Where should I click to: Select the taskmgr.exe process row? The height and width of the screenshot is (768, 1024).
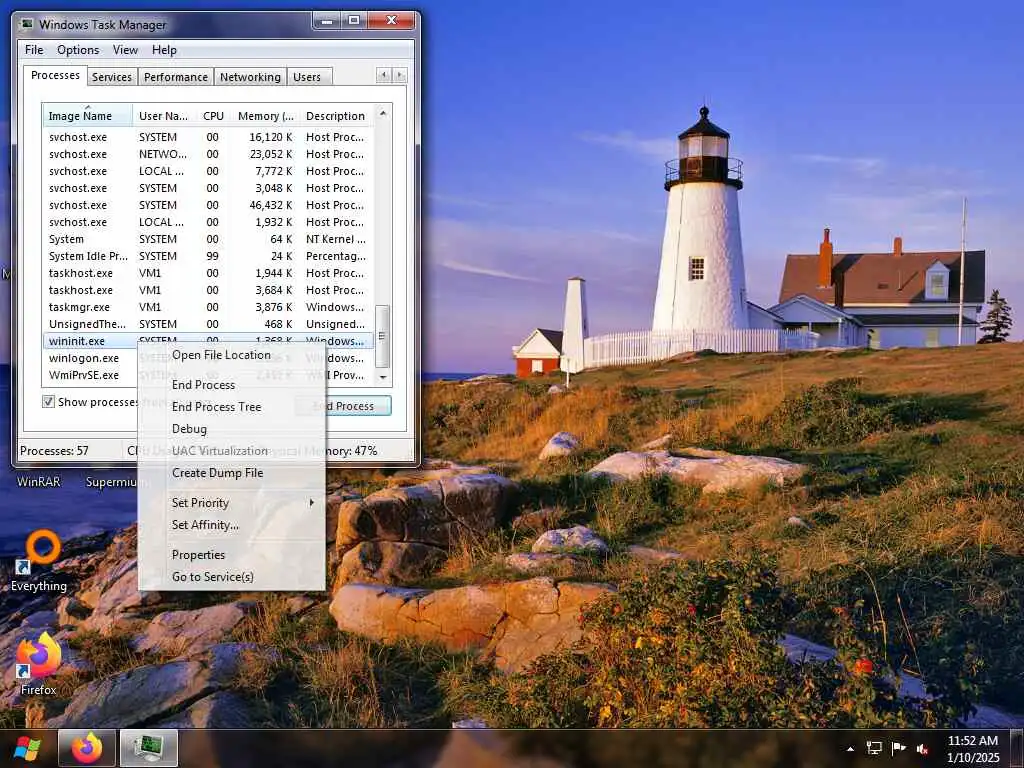pos(208,307)
